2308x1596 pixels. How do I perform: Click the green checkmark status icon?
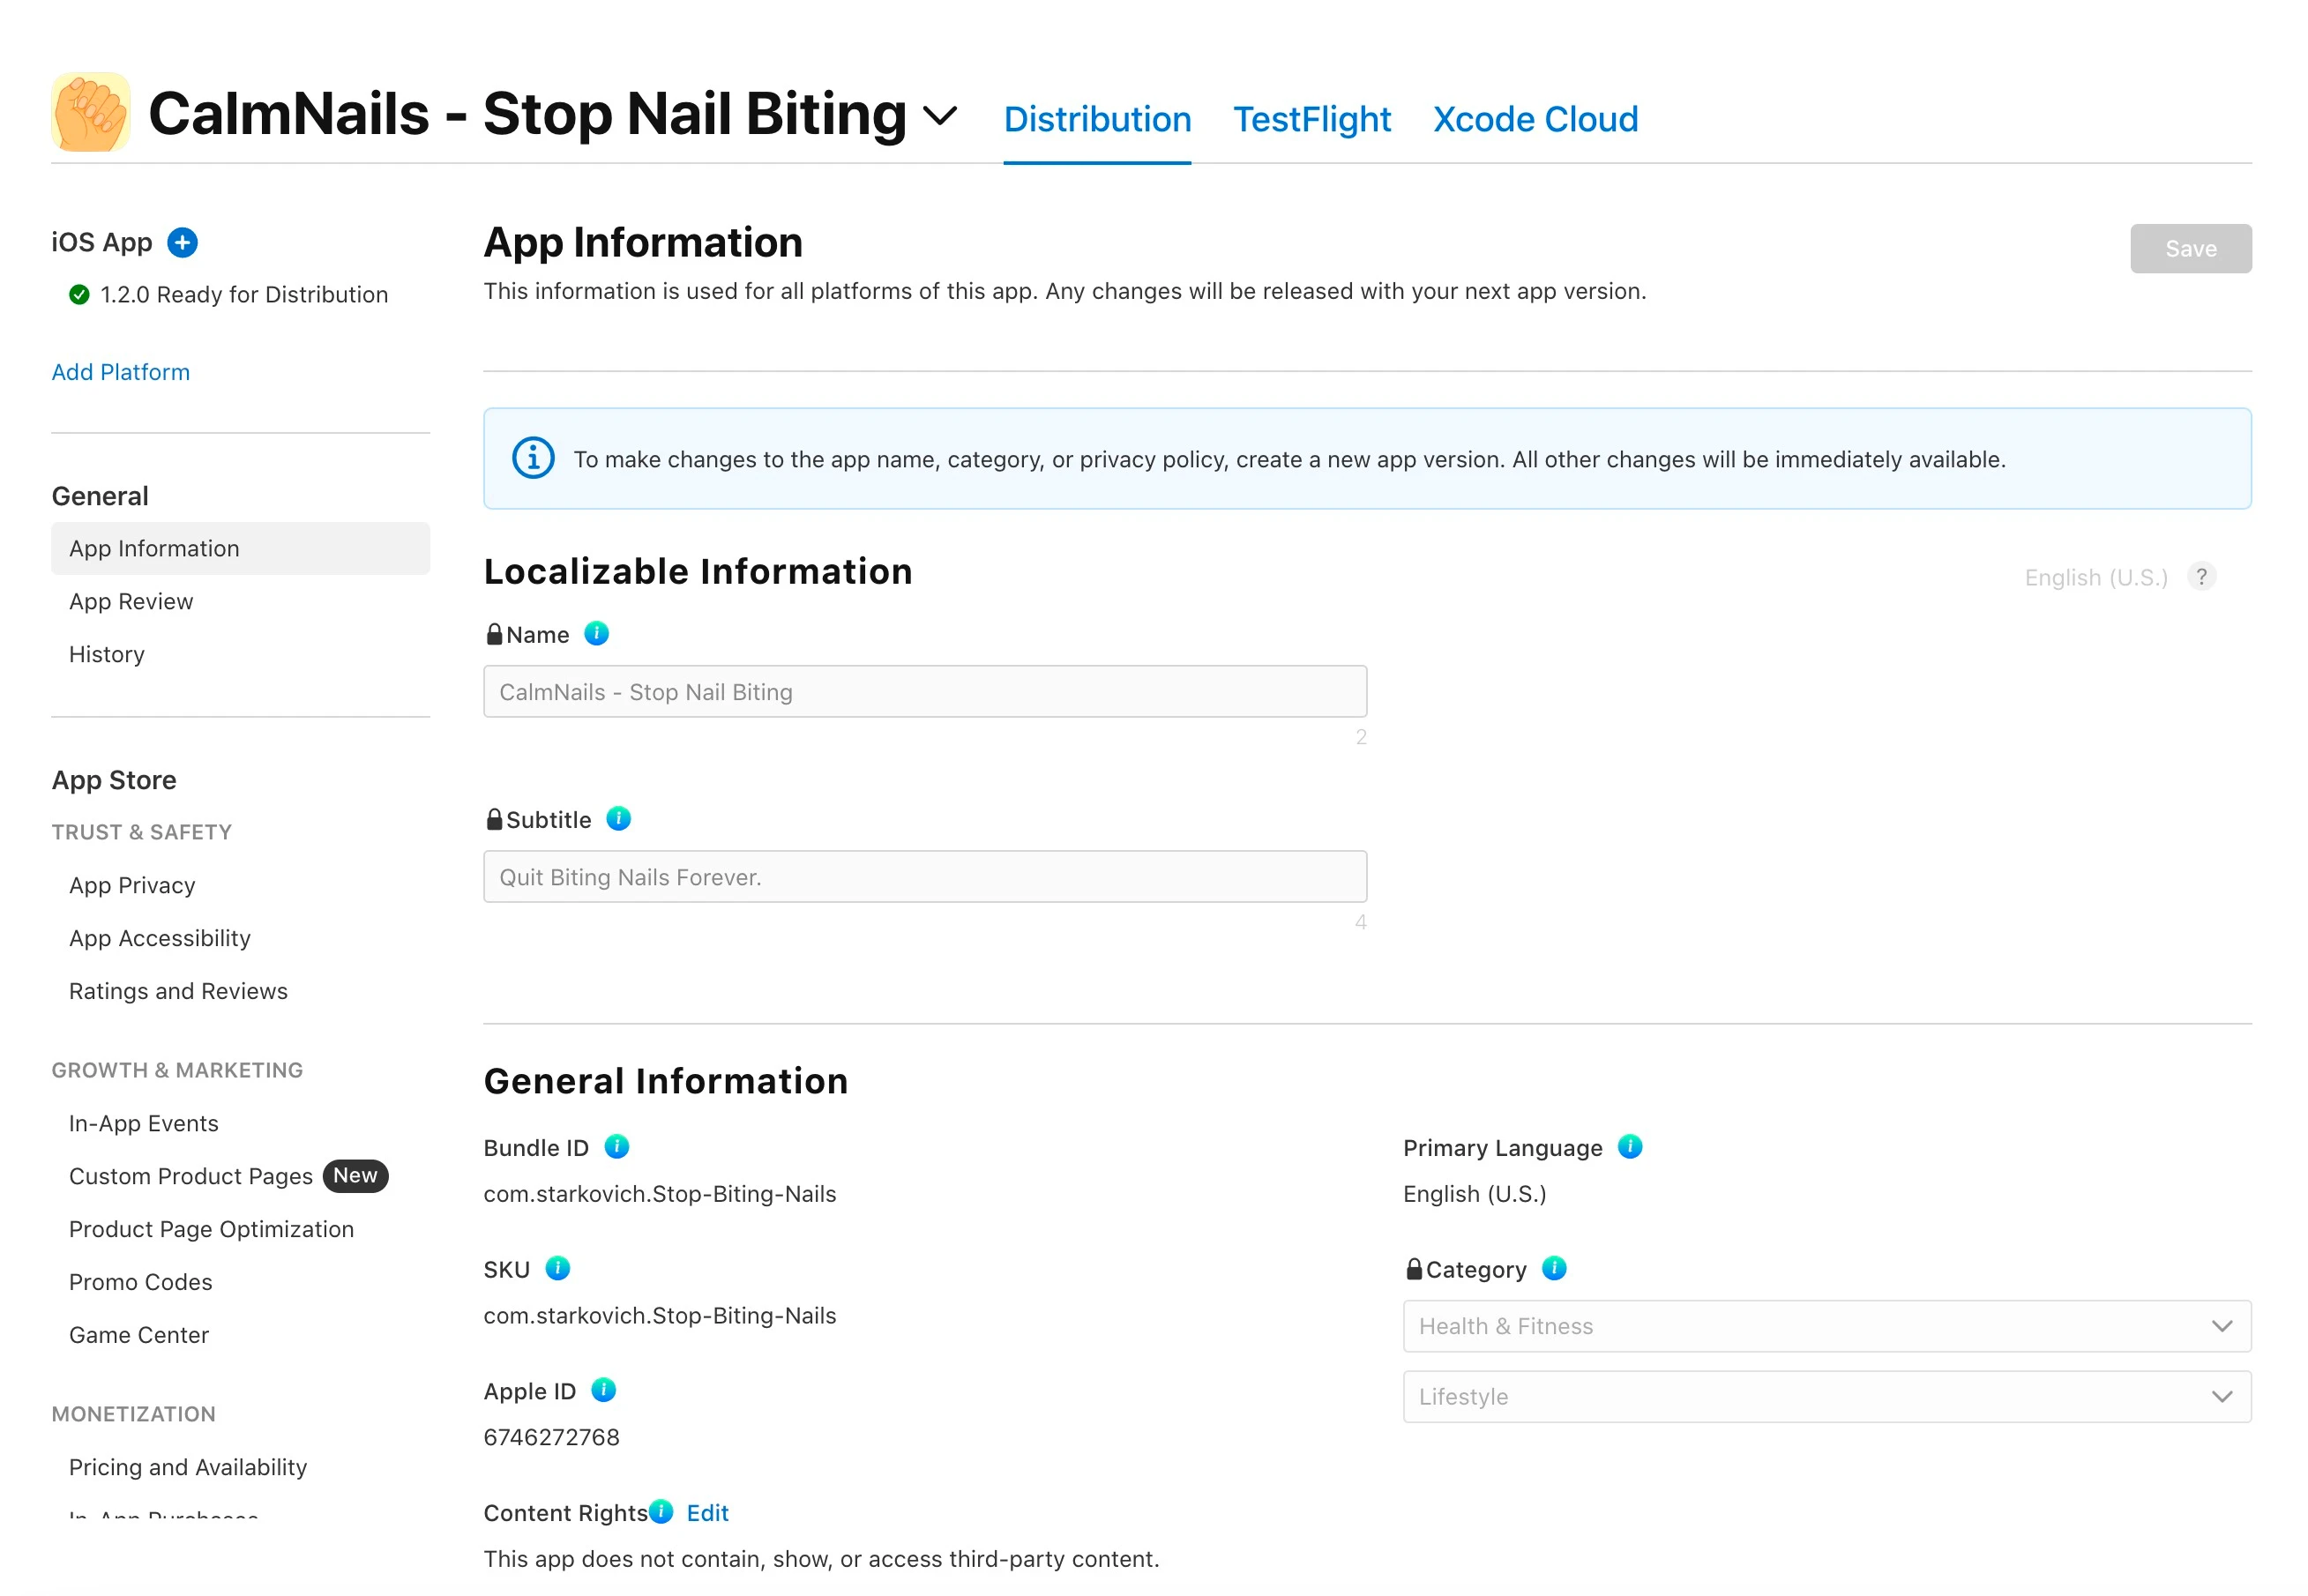(79, 294)
